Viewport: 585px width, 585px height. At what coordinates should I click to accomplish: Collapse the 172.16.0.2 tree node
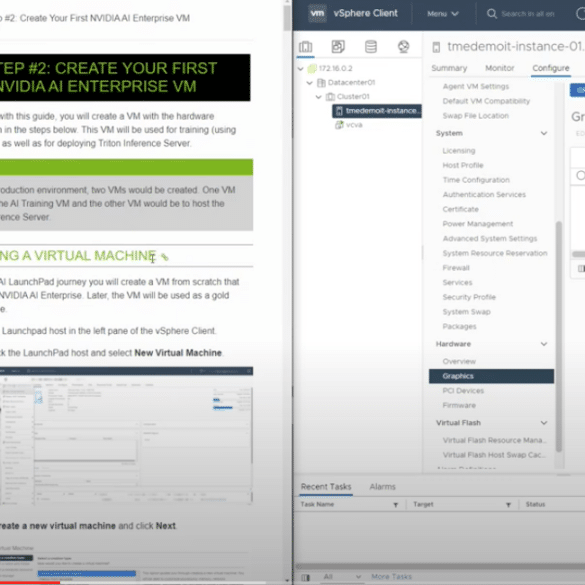click(300, 69)
